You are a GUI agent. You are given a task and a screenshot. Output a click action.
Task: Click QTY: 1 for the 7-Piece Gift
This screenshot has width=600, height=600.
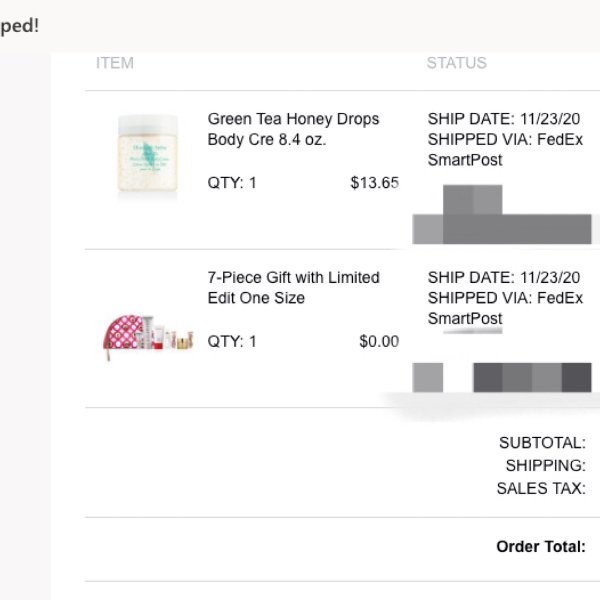[232, 341]
